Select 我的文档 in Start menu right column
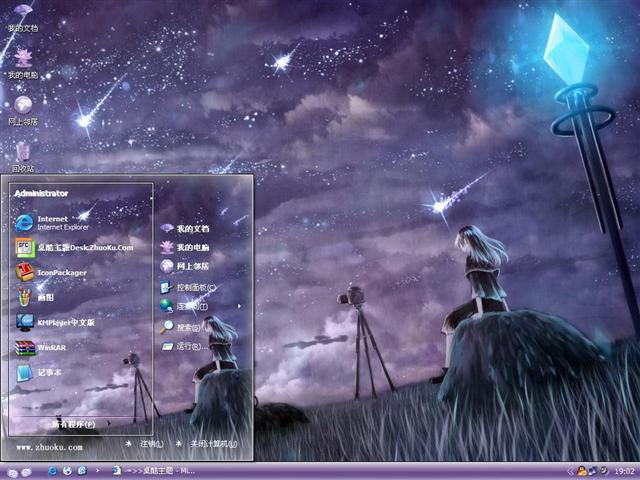640x480 pixels. click(184, 229)
